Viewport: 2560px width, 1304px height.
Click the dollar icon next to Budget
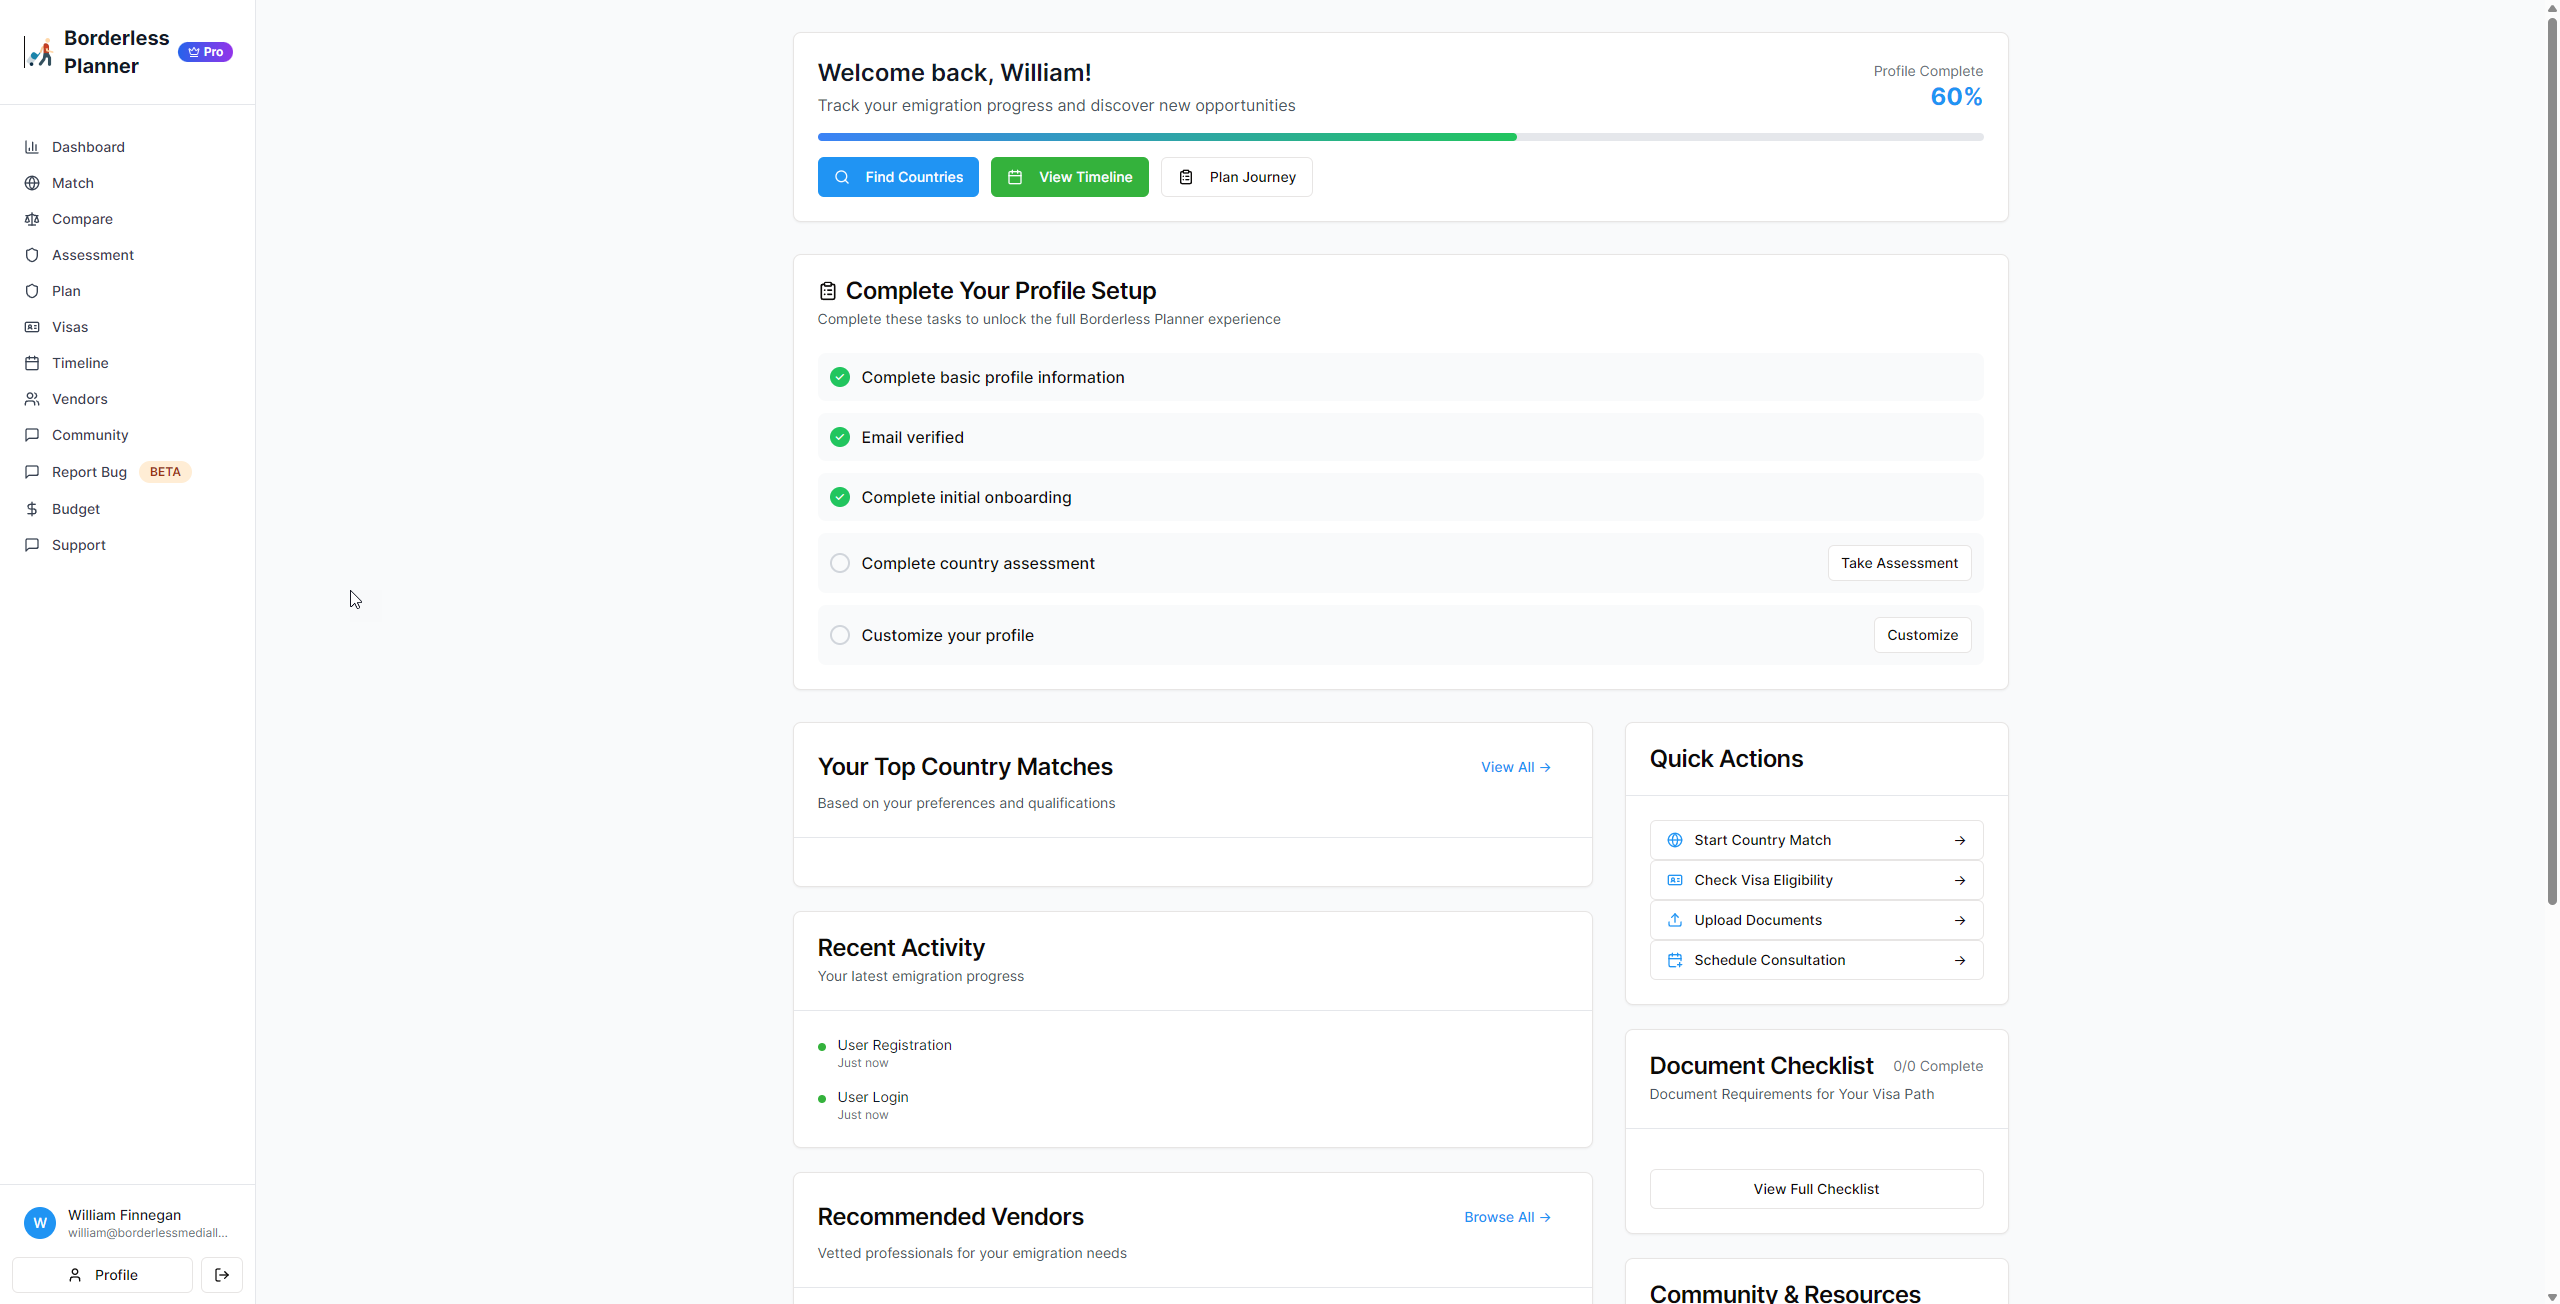(32, 509)
